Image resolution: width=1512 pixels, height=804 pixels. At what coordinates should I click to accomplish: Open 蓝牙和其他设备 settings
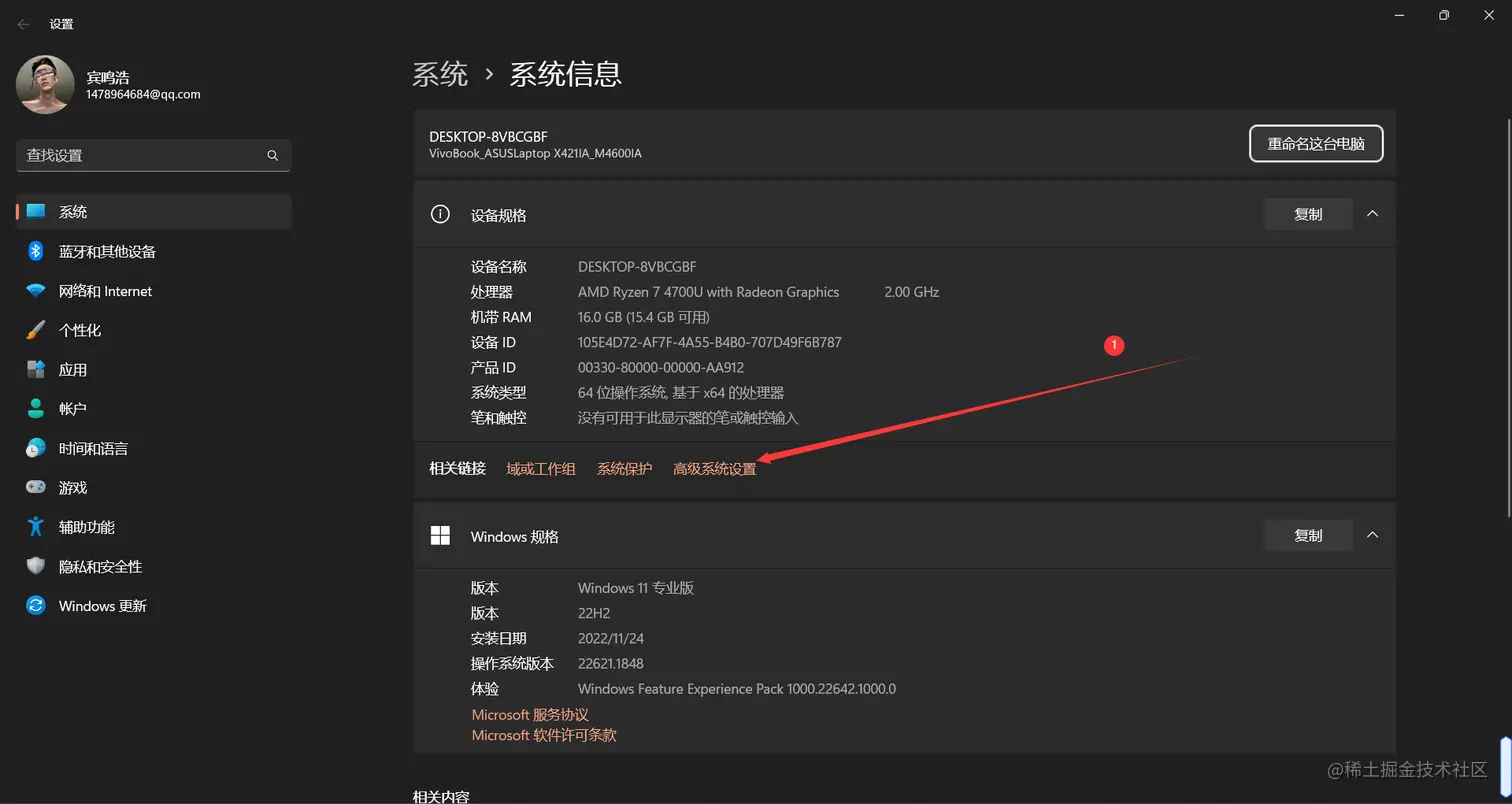click(x=154, y=251)
